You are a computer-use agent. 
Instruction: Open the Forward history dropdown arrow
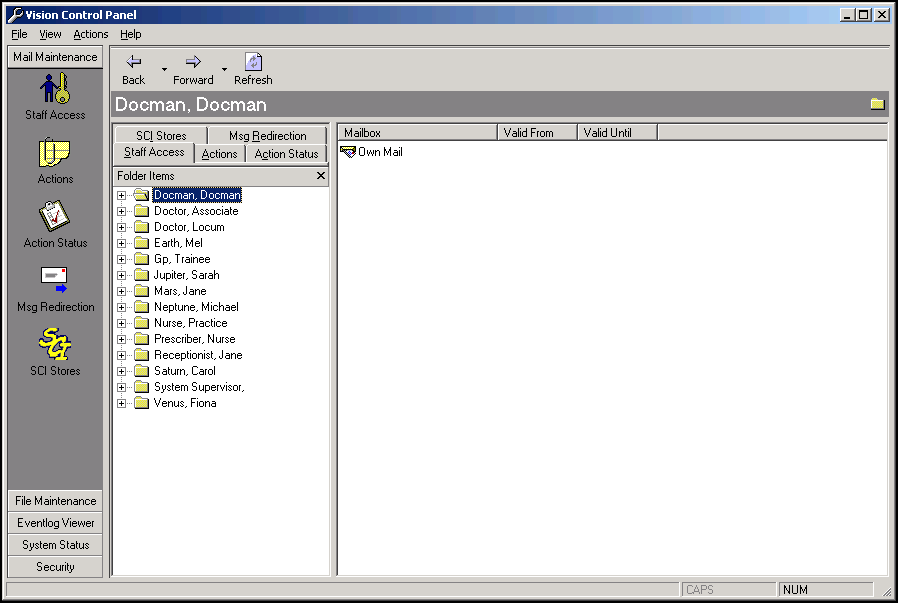(x=224, y=70)
